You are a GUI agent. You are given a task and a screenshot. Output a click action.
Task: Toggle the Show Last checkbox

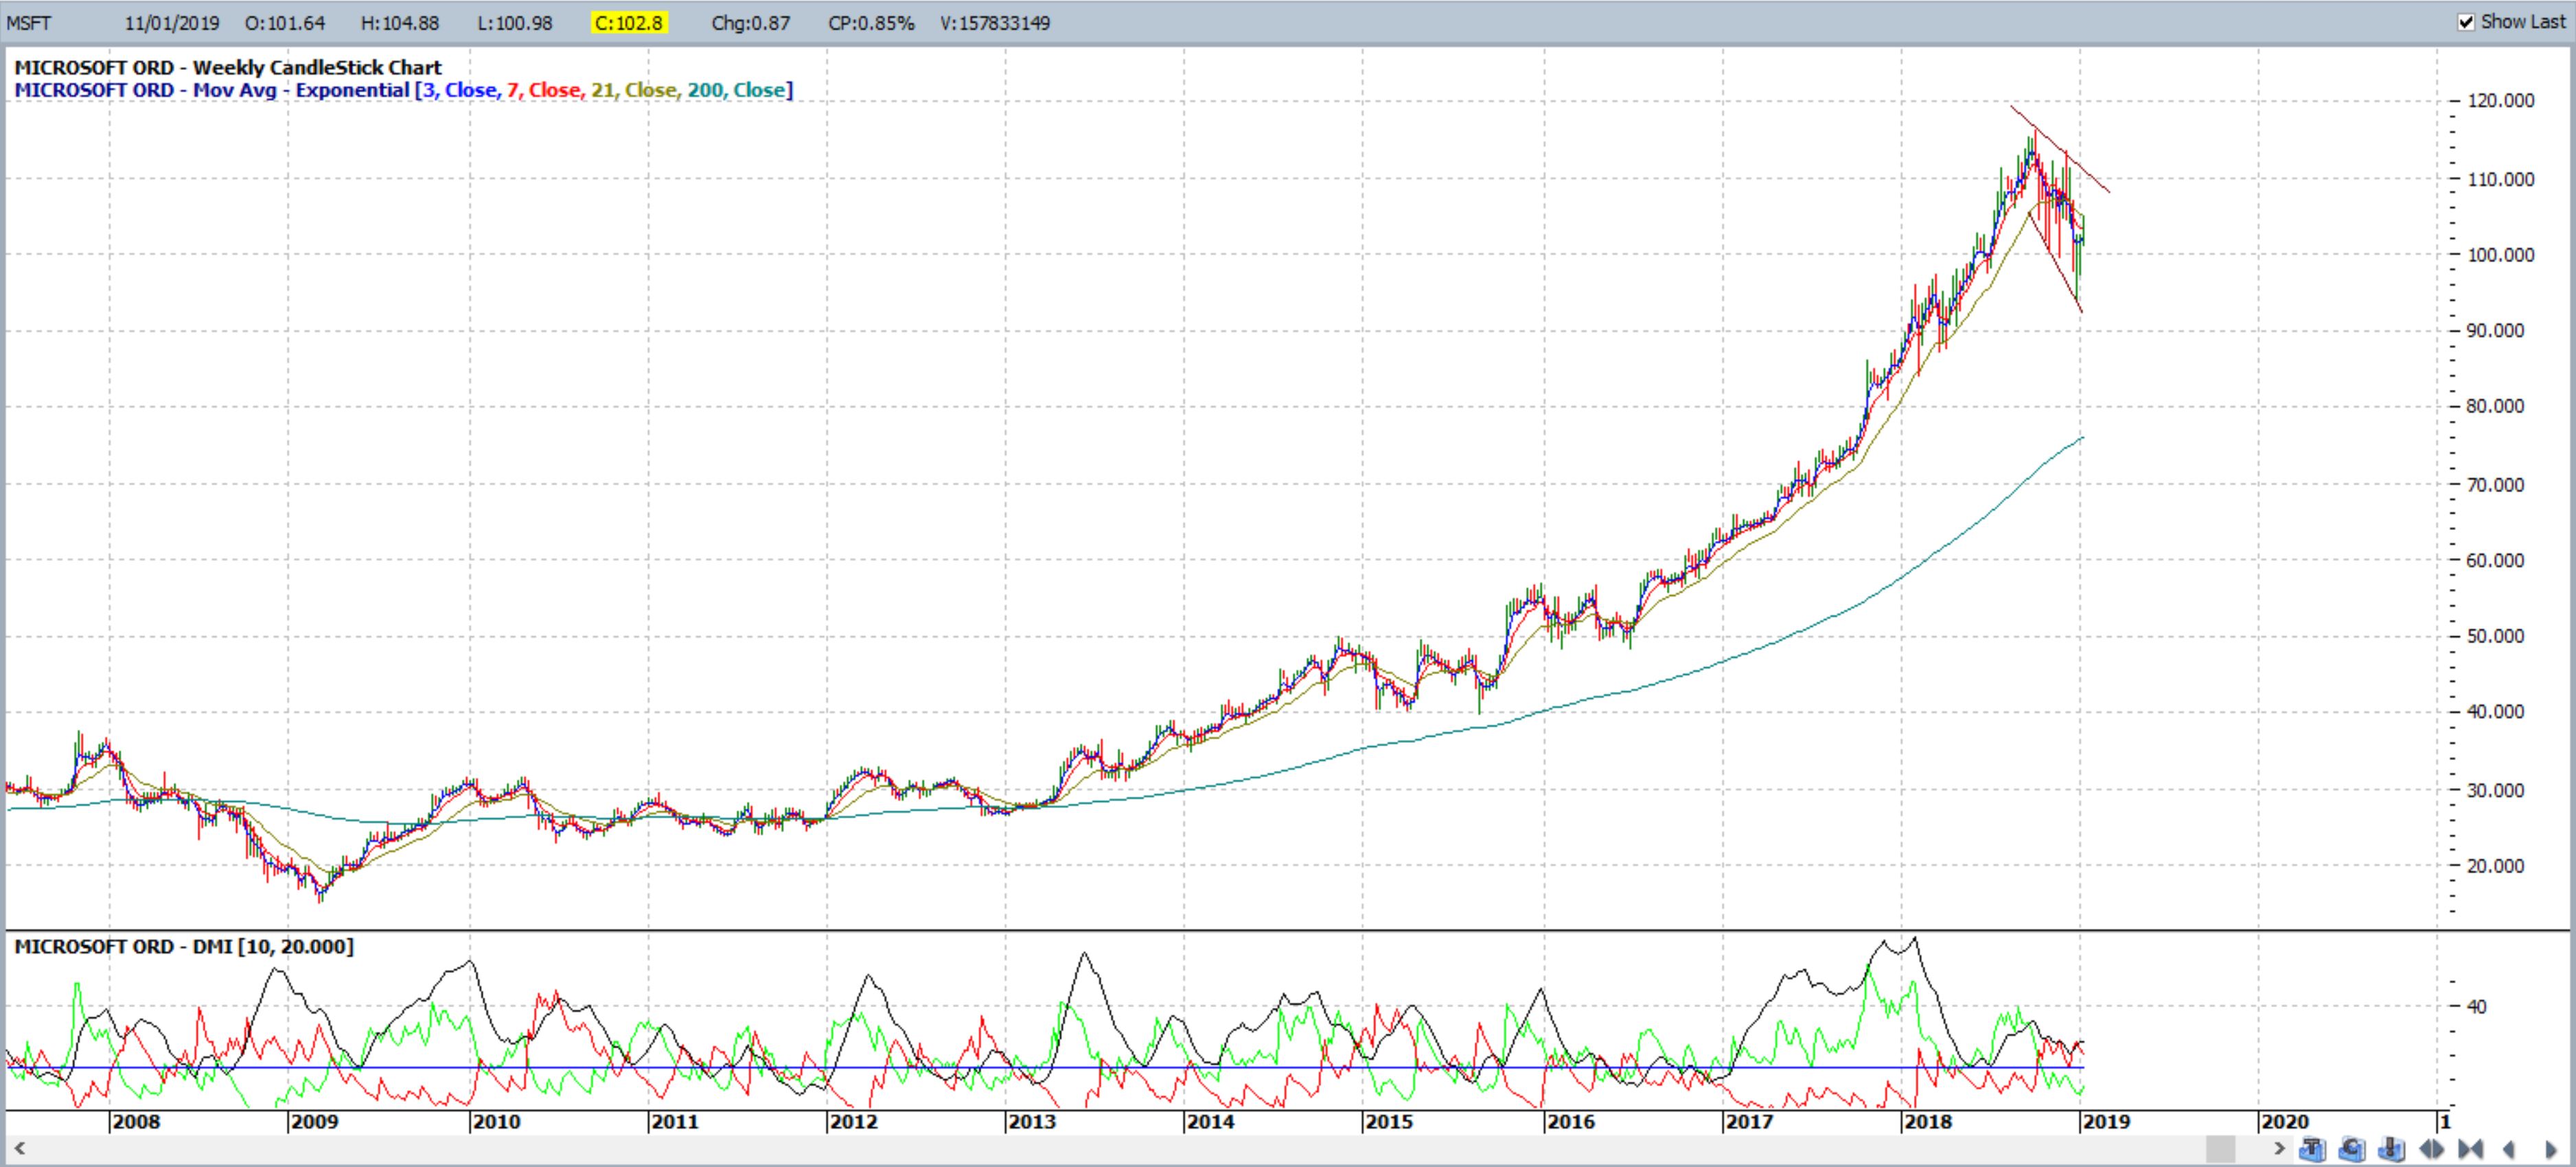click(2466, 22)
